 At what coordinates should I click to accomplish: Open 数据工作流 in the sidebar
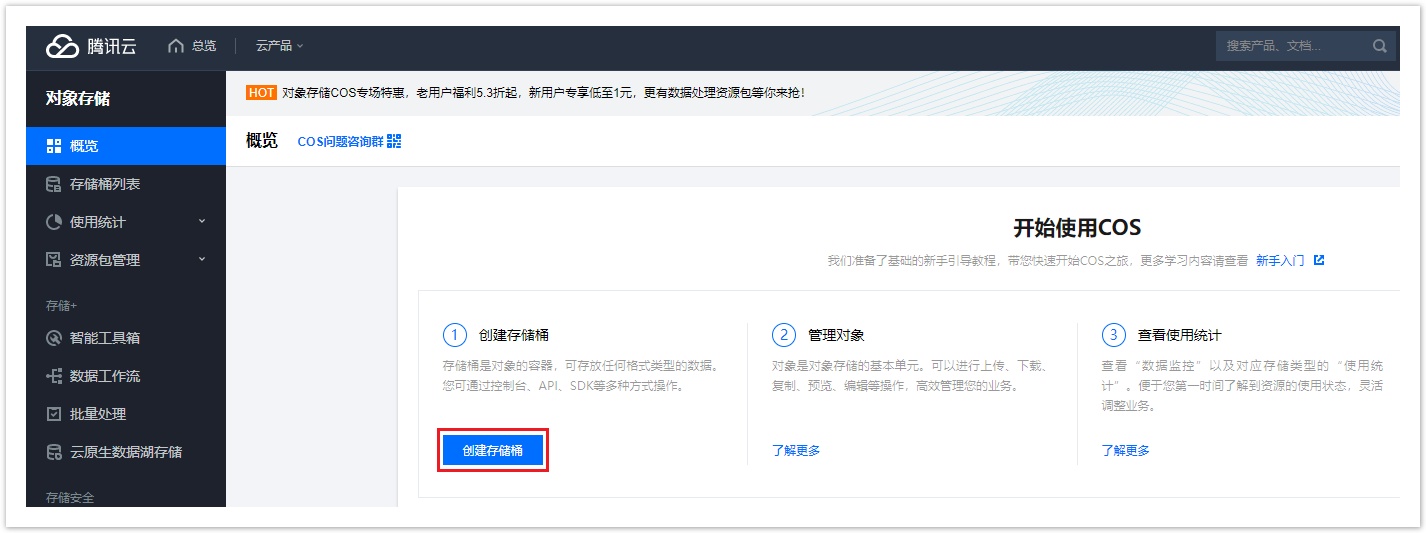(126, 376)
